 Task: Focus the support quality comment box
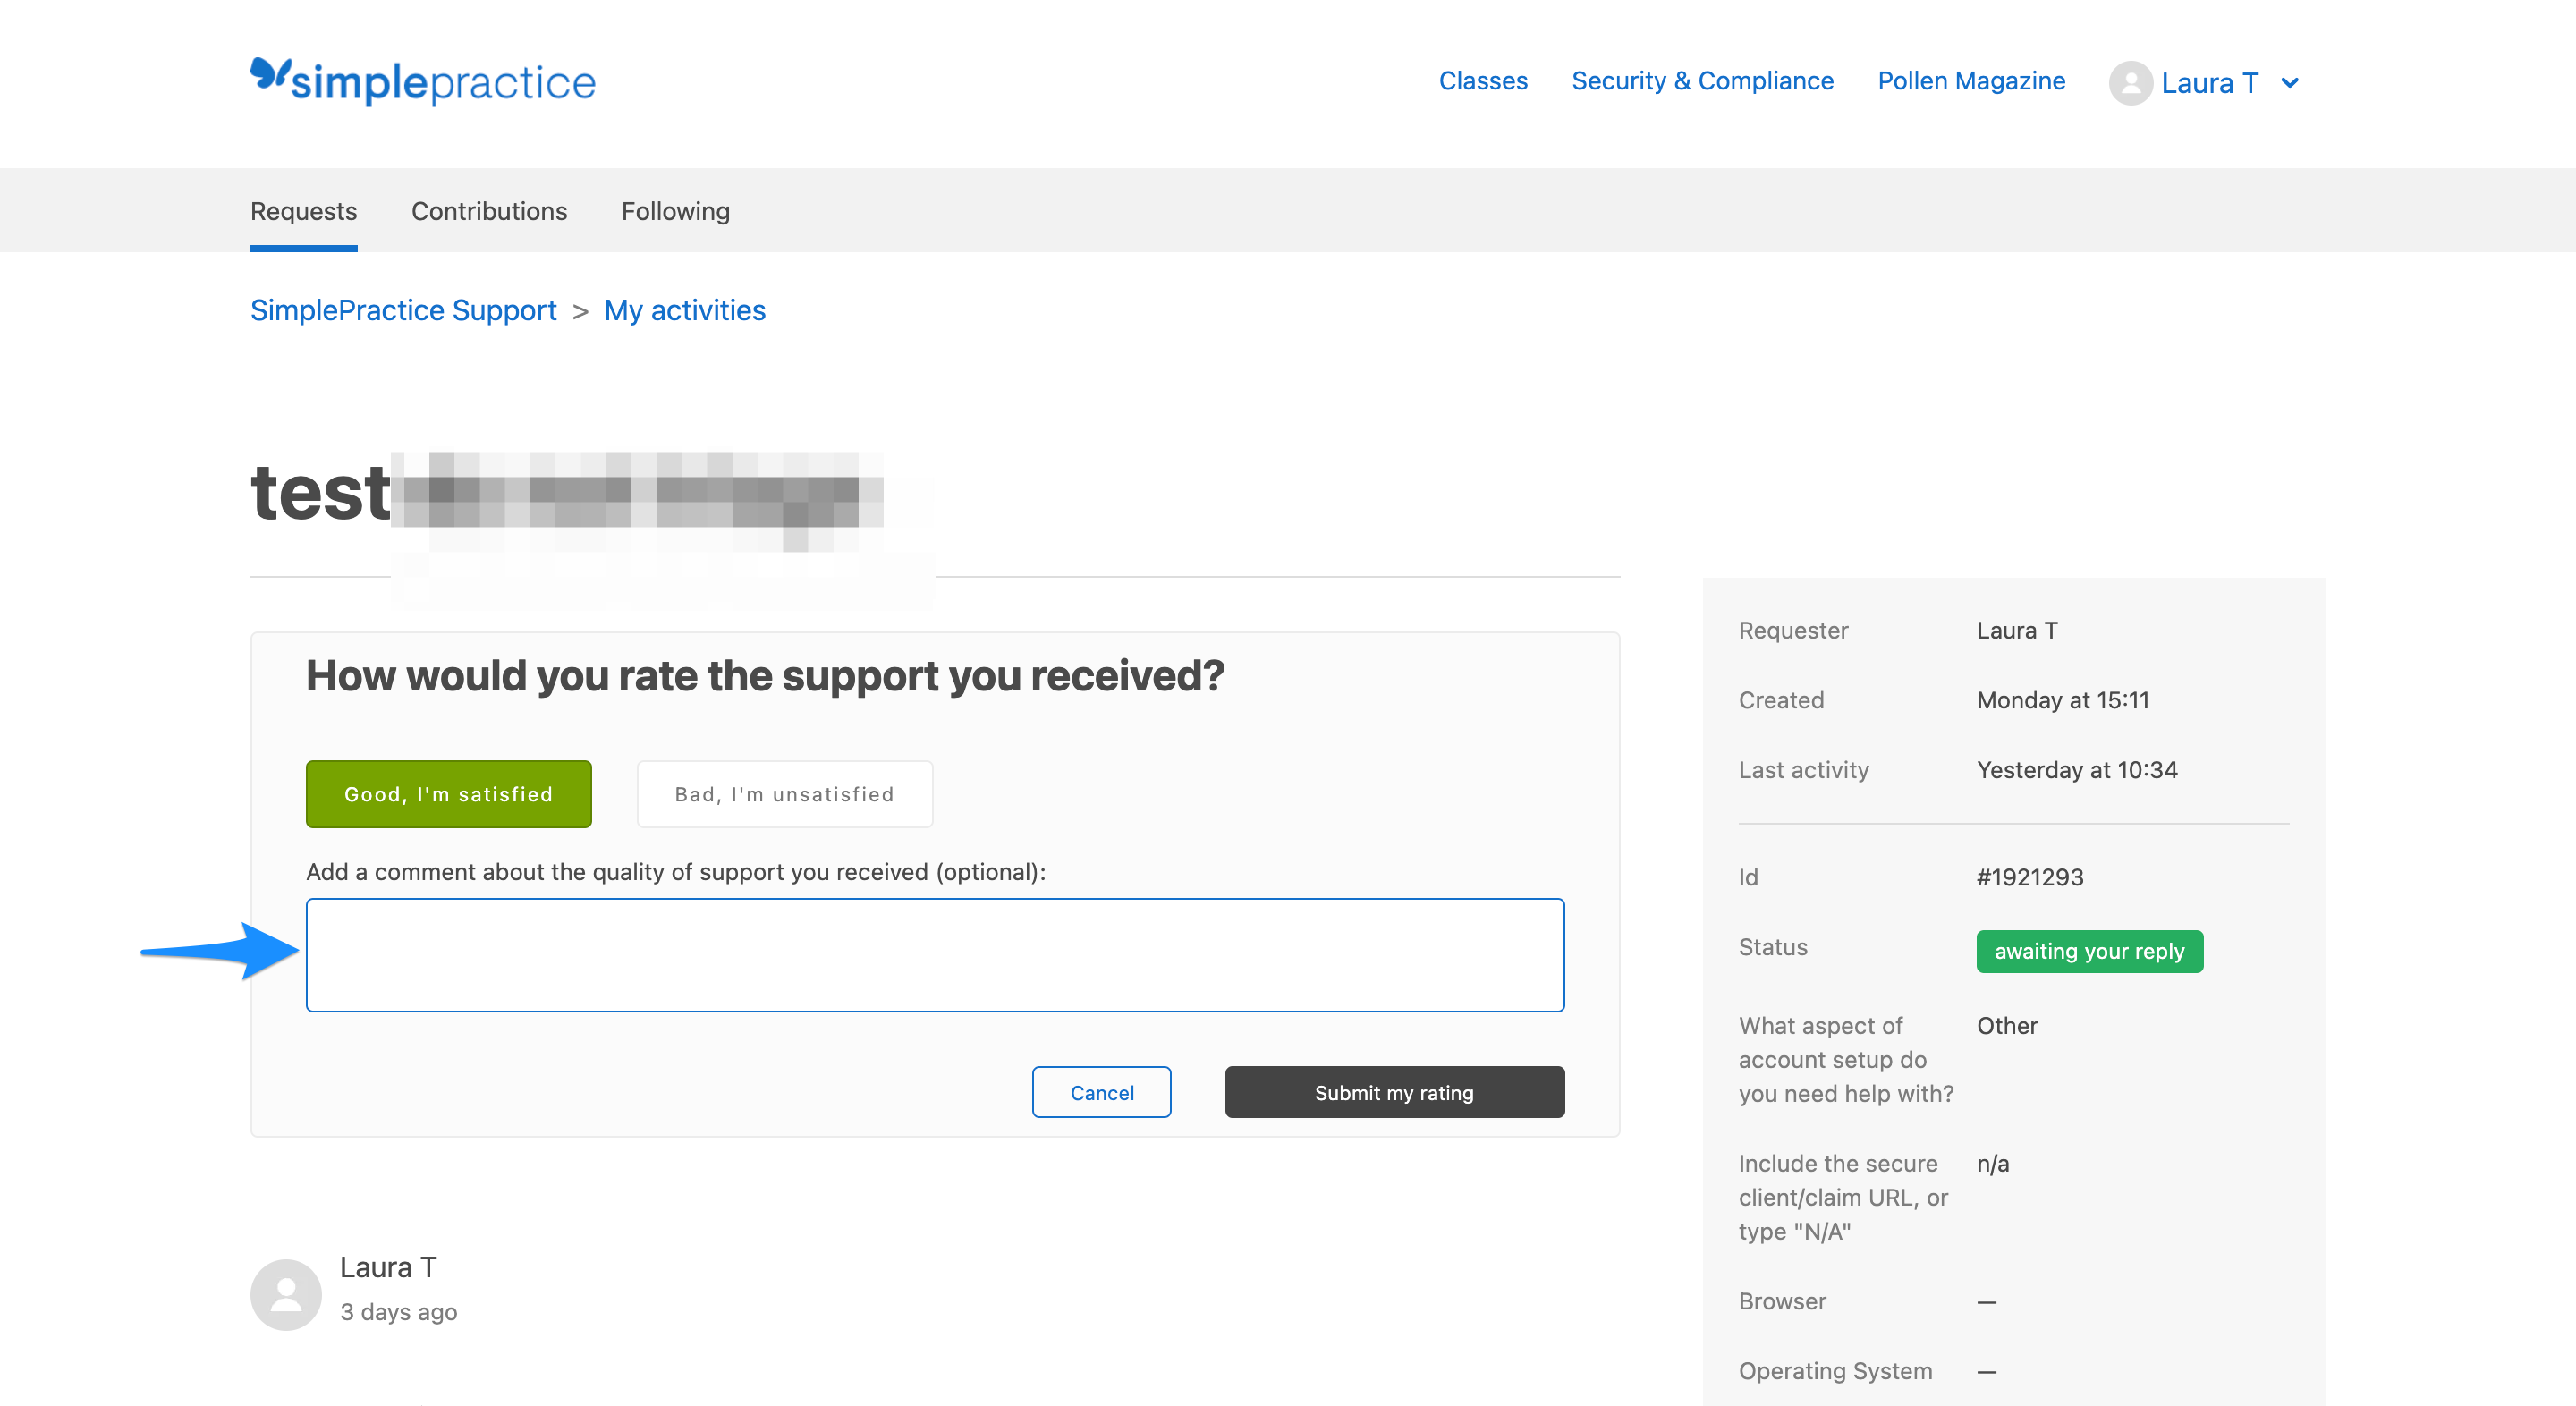coord(935,955)
